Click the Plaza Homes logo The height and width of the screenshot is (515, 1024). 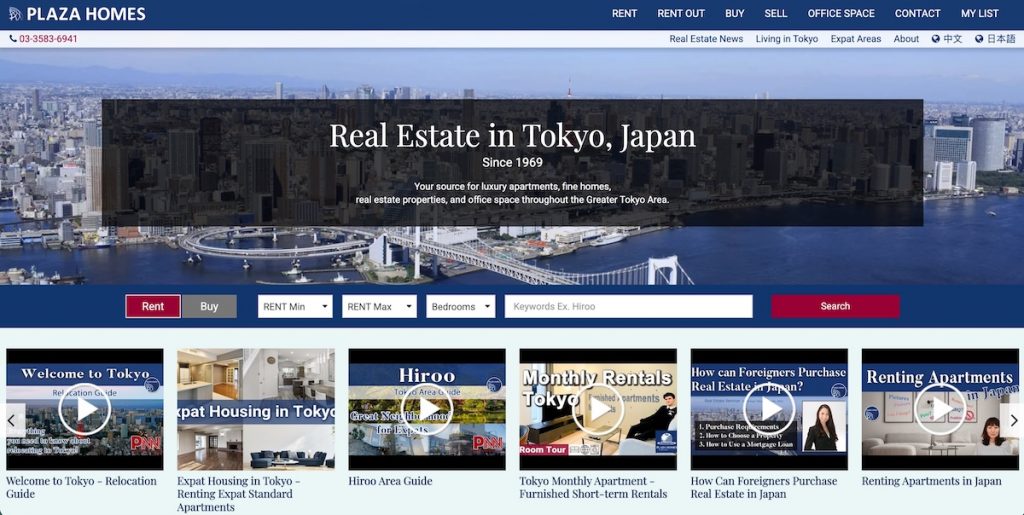tap(77, 14)
